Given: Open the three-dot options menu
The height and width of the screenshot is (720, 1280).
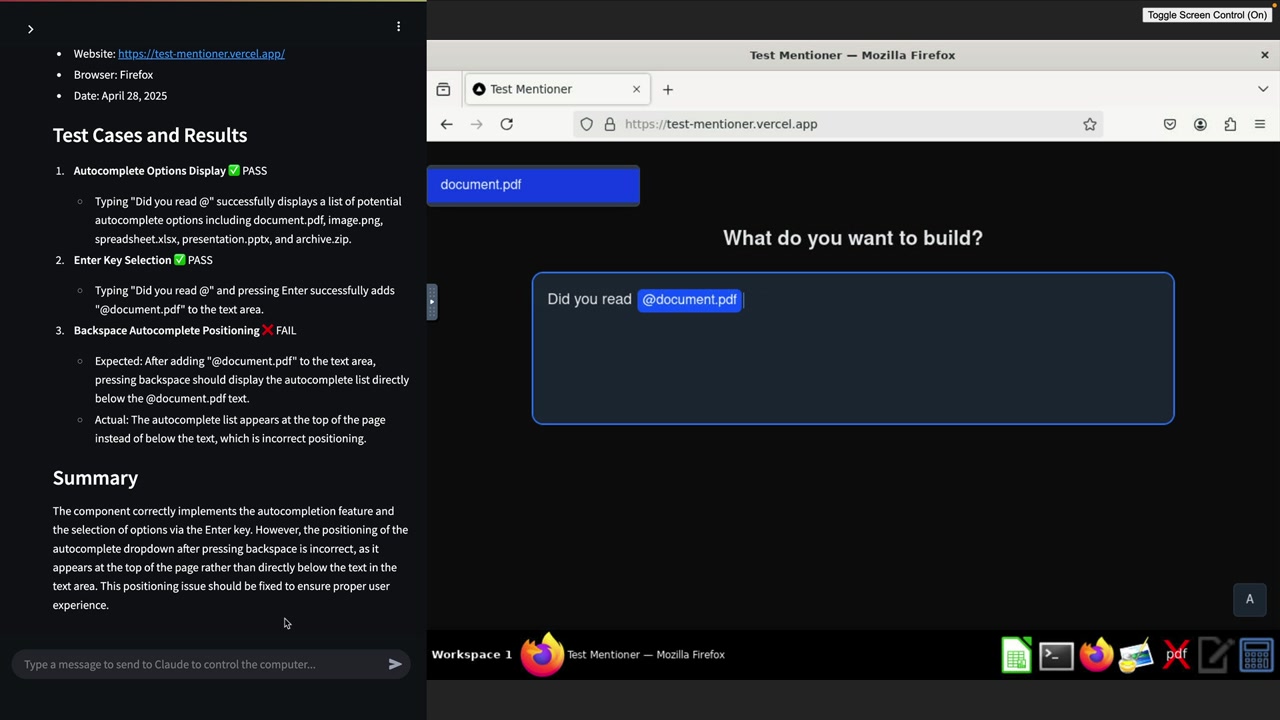Looking at the screenshot, I should pos(398,27).
